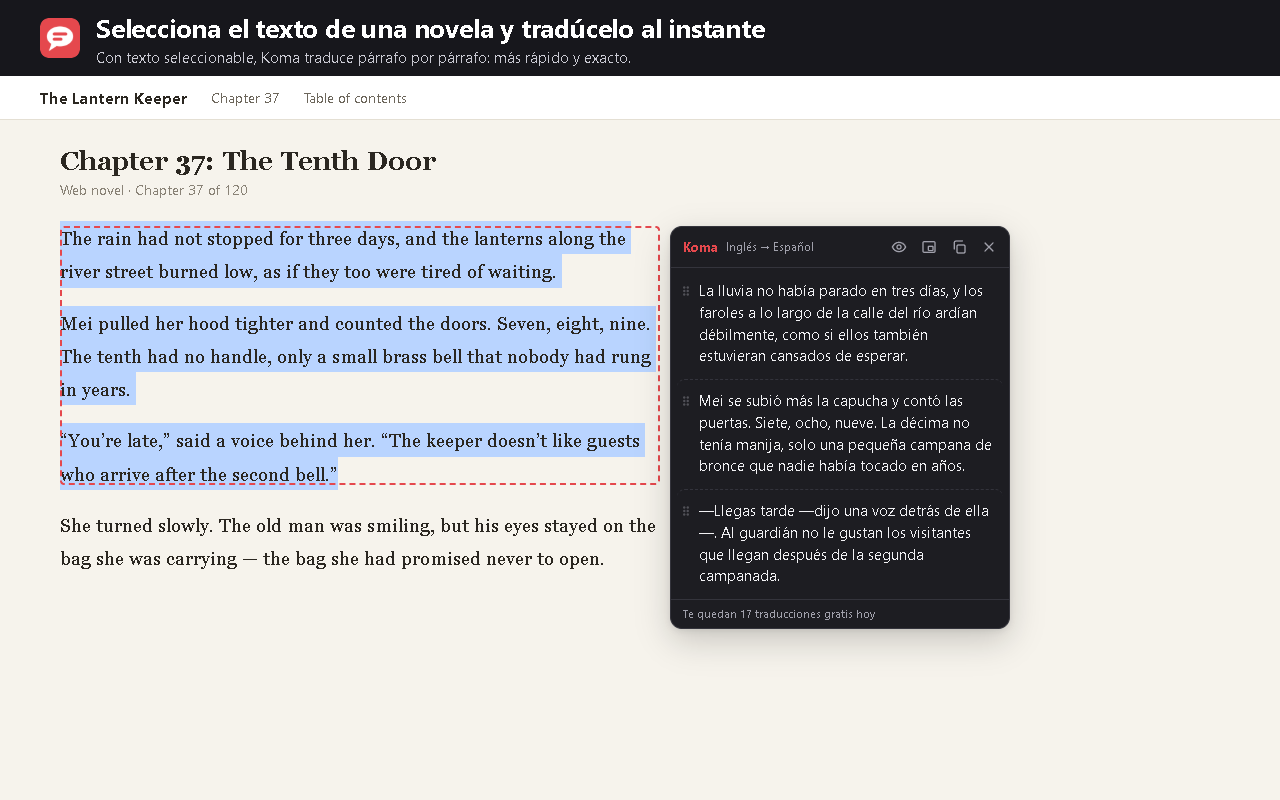
Task: Click the Koma brand name in the panel
Action: 700,247
